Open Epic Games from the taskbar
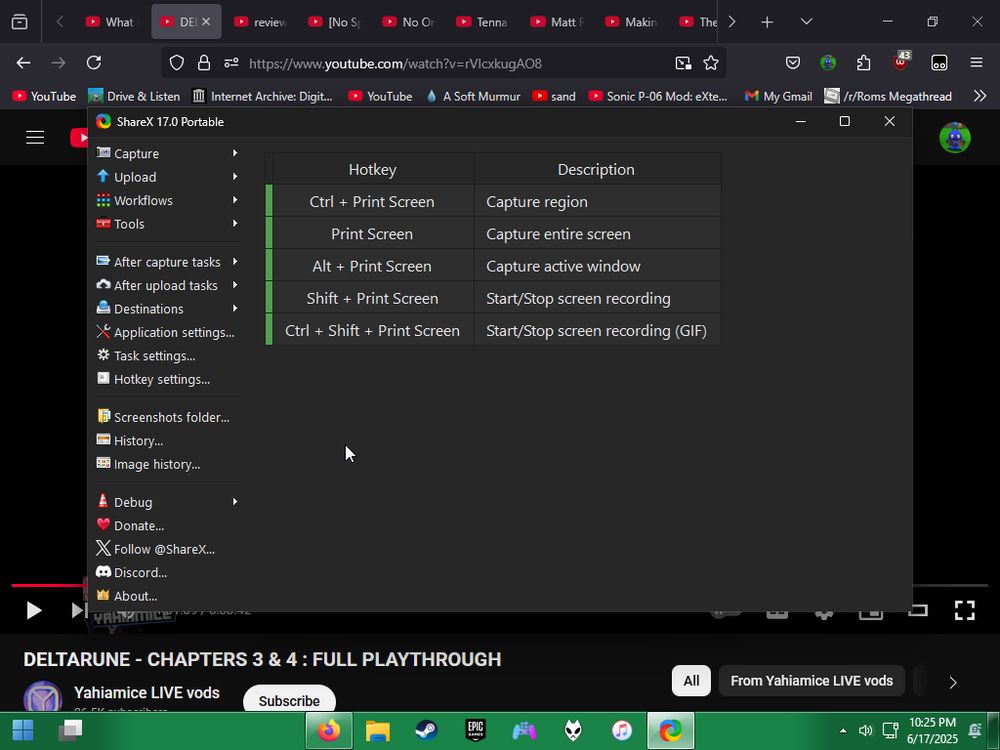Image resolution: width=1000 pixels, height=750 pixels. (476, 730)
